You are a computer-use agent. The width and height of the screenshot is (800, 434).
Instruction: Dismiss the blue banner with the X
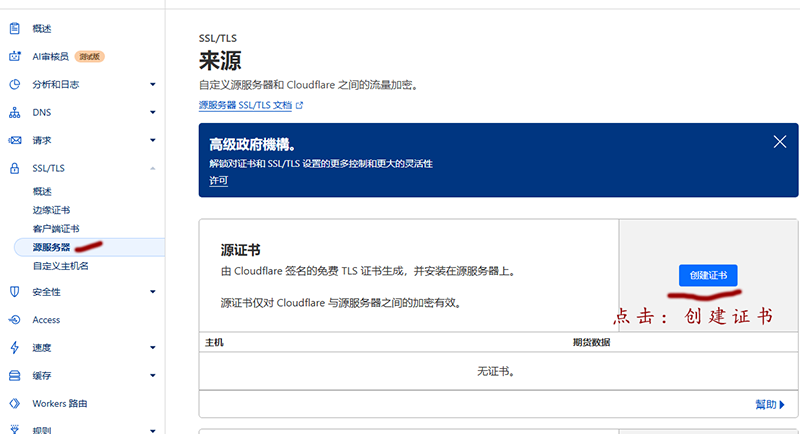coord(780,142)
